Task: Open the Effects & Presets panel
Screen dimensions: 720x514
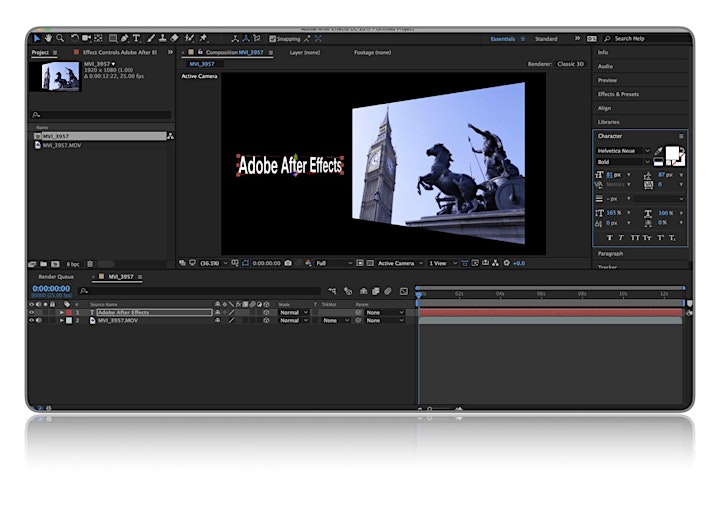Action: [618, 94]
